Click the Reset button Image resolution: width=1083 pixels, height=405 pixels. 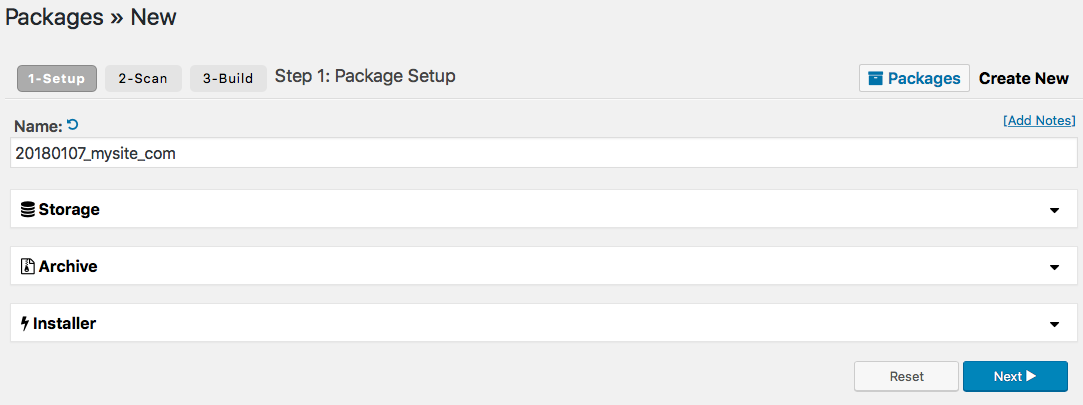(x=906, y=377)
